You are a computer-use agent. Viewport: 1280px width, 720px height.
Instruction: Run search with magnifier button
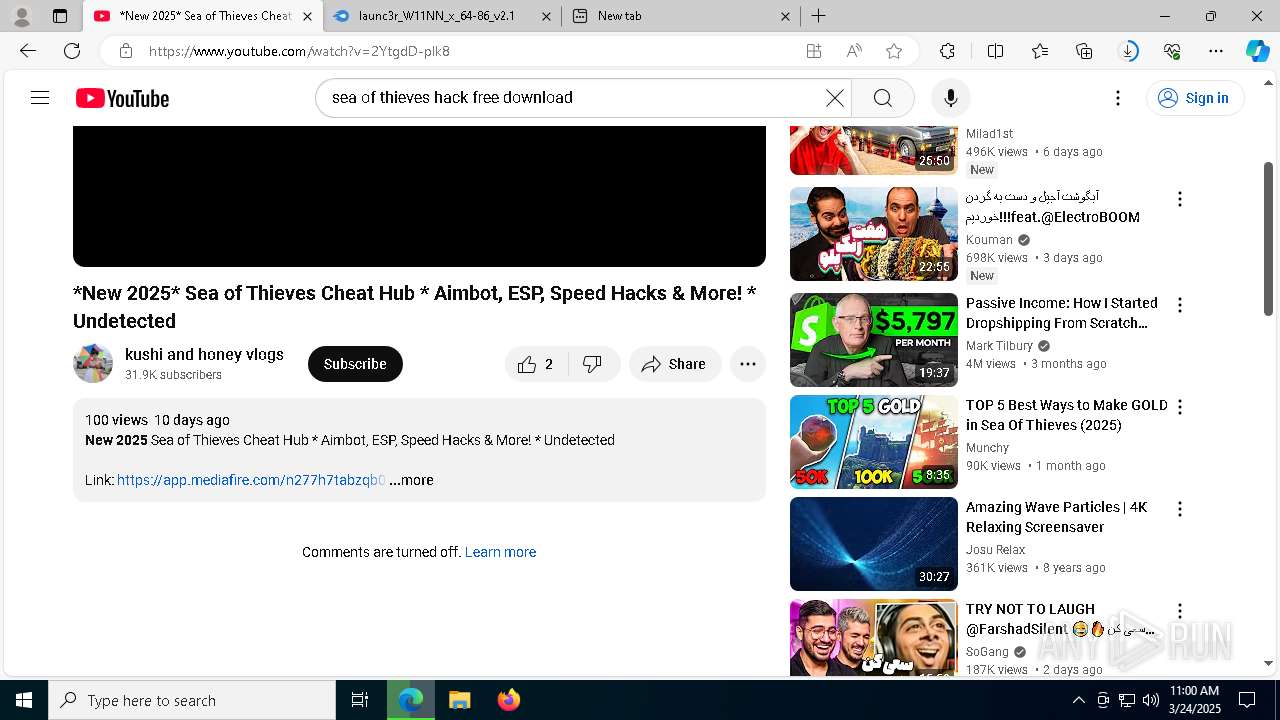point(882,98)
